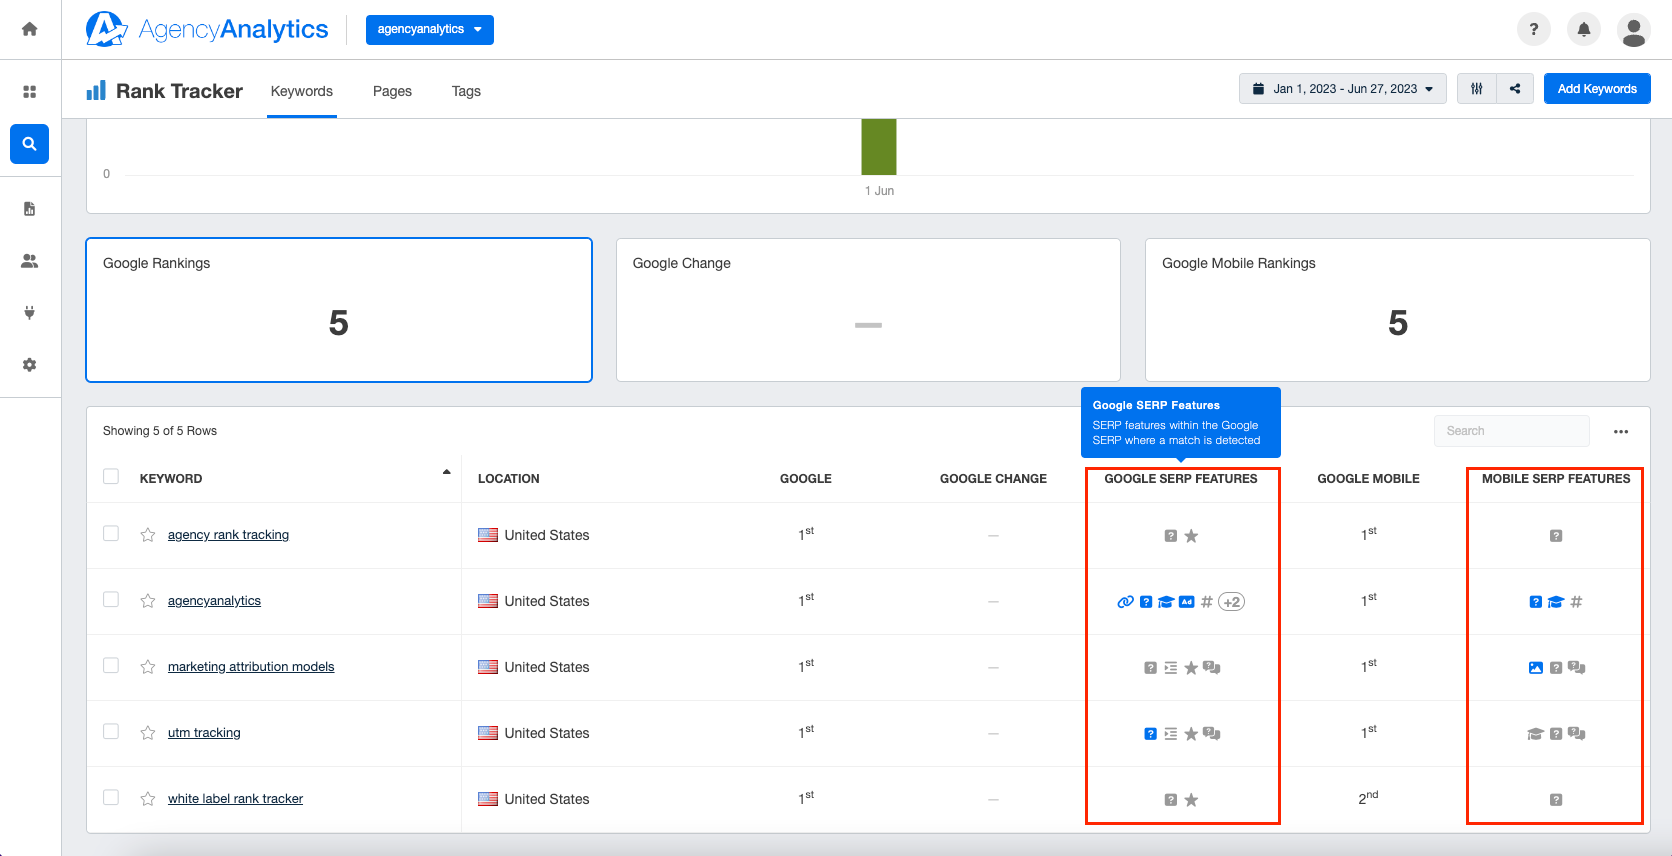Click the chat bubbles icon in marketing attribution models Google features
Viewport: 1672px width, 856px height.
tap(1212, 668)
